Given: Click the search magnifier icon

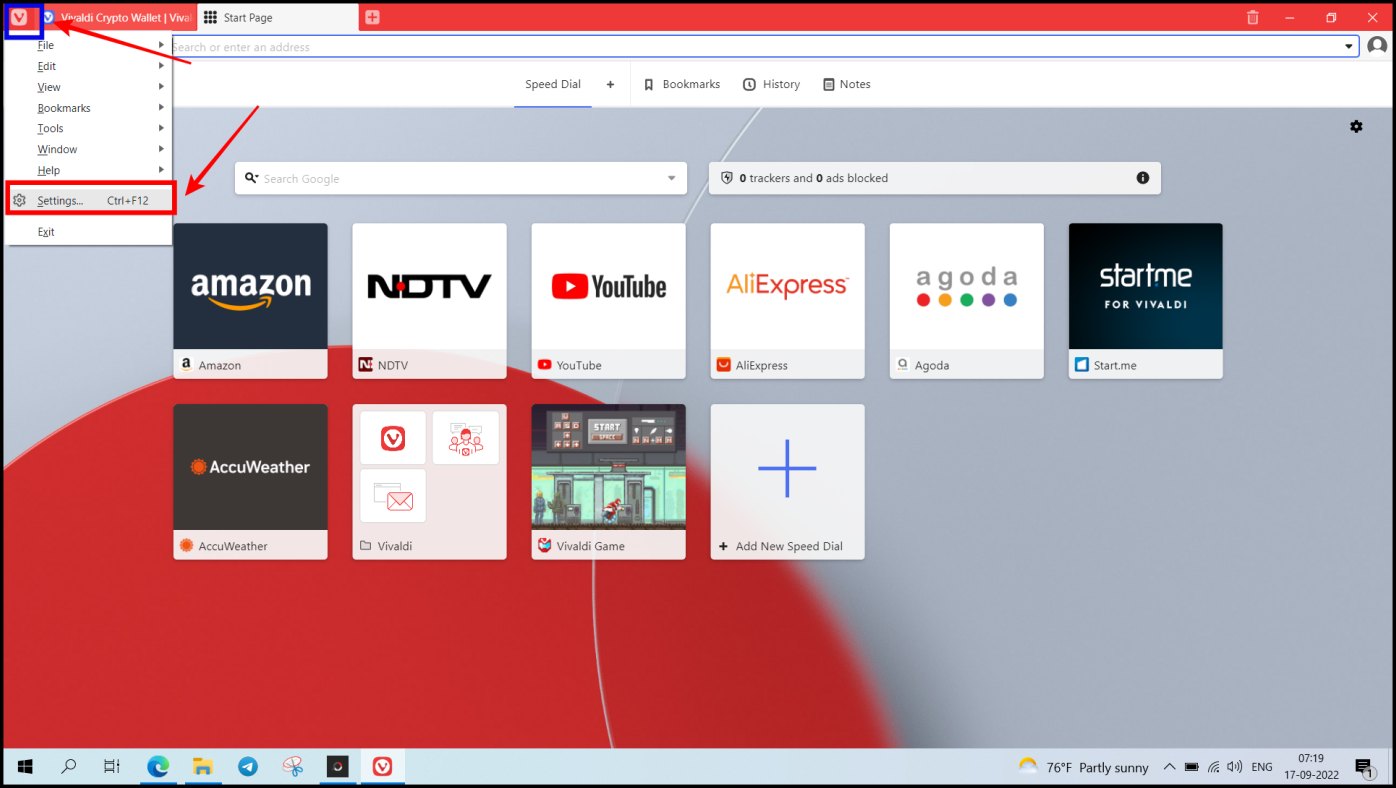Looking at the screenshot, I should (251, 178).
